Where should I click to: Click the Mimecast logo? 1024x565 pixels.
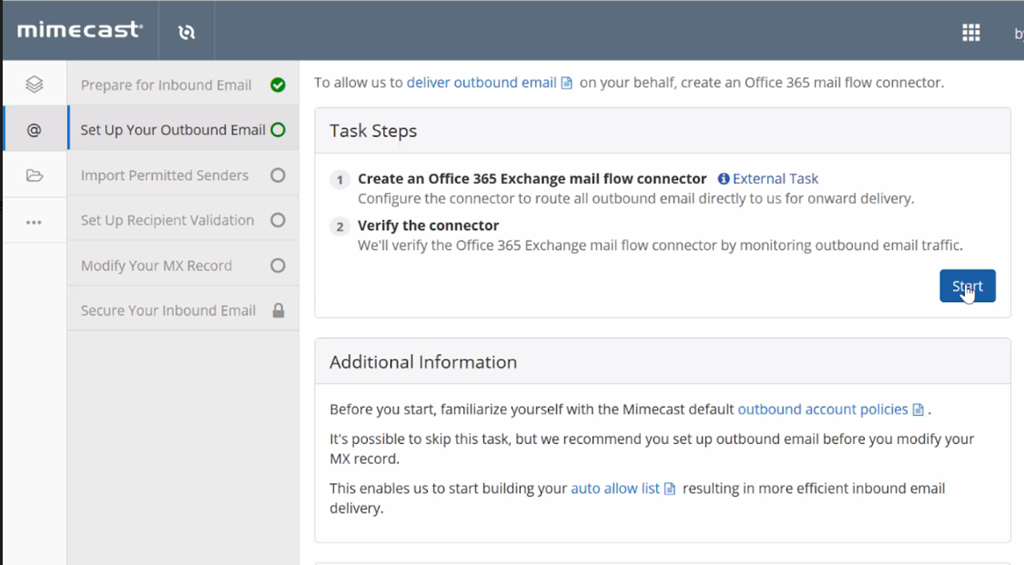pyautogui.click(x=80, y=30)
